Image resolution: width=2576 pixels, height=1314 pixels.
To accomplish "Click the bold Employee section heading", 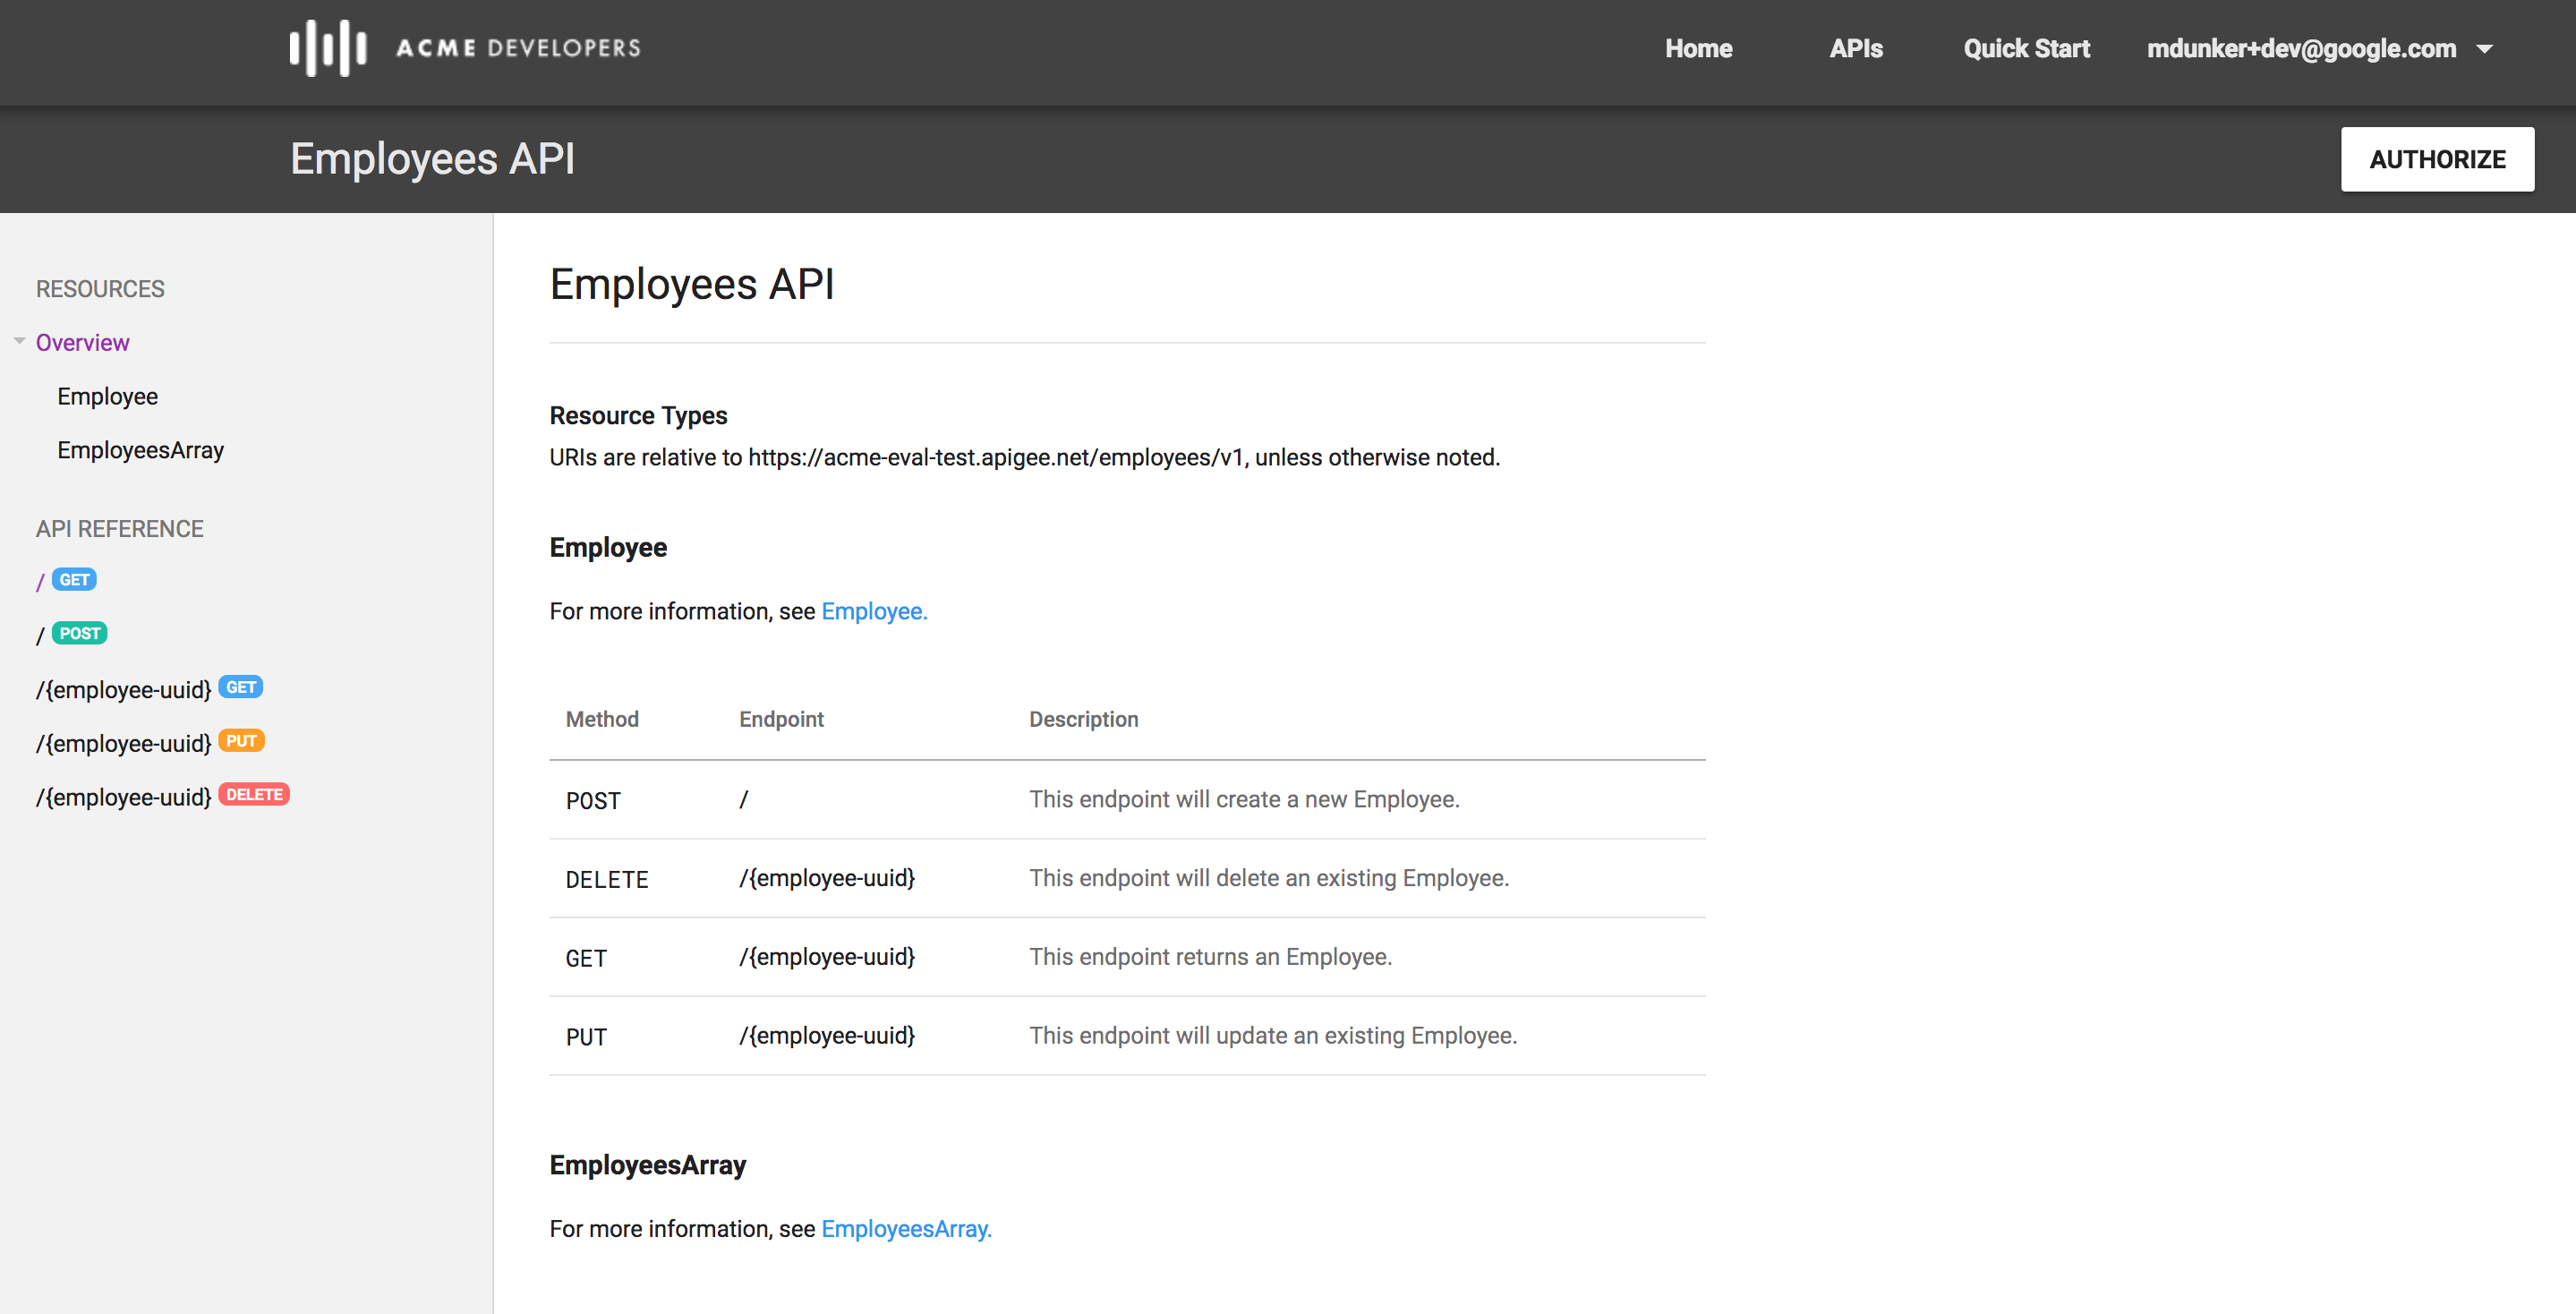I will point(608,547).
